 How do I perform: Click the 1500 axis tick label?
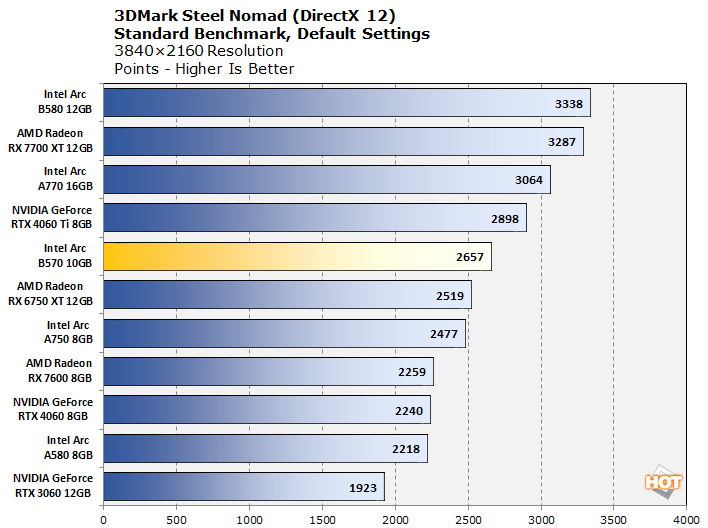(x=322, y=520)
